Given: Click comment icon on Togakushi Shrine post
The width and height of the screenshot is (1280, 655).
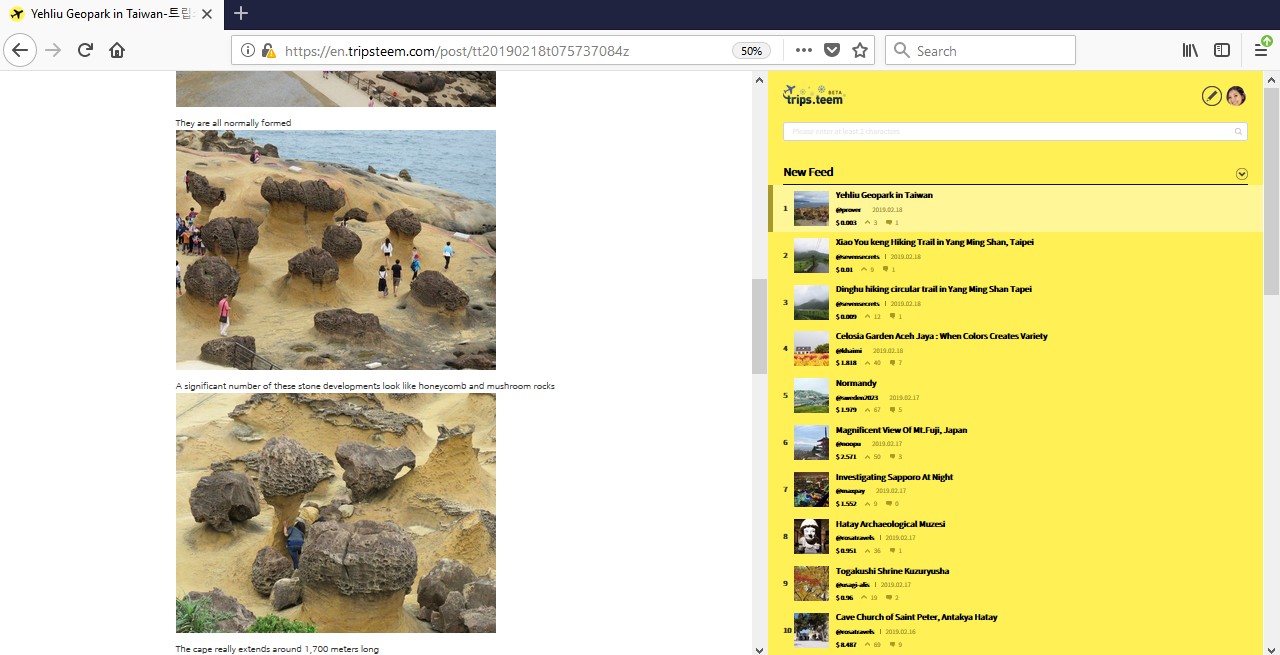Looking at the screenshot, I should tap(890, 598).
